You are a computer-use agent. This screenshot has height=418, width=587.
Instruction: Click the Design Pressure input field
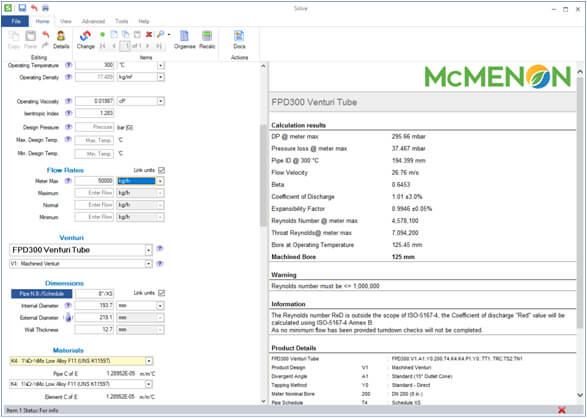click(x=94, y=127)
